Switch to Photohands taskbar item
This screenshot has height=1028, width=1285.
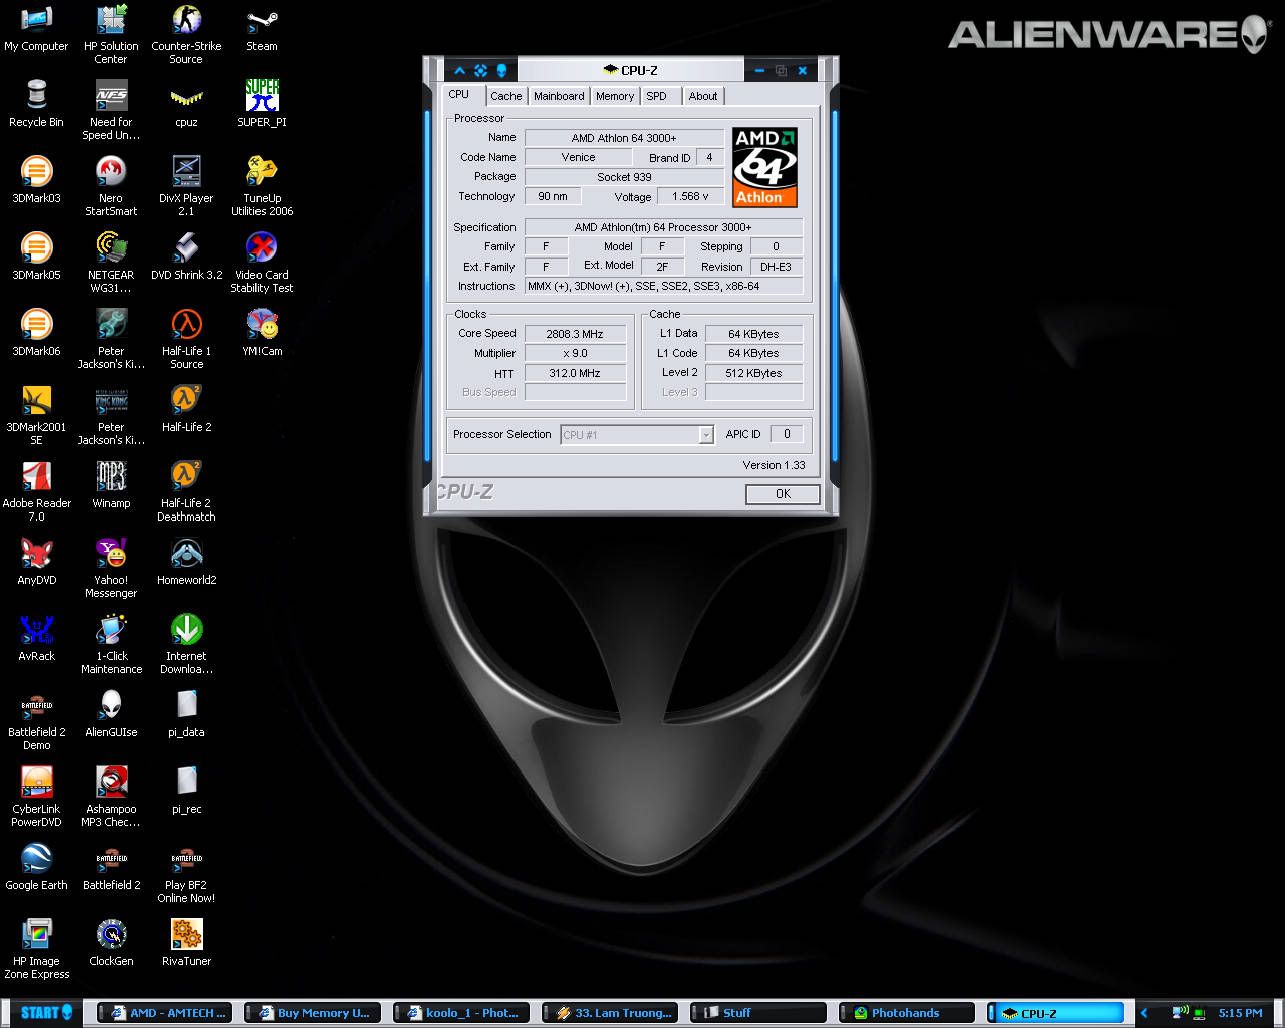(x=907, y=1013)
